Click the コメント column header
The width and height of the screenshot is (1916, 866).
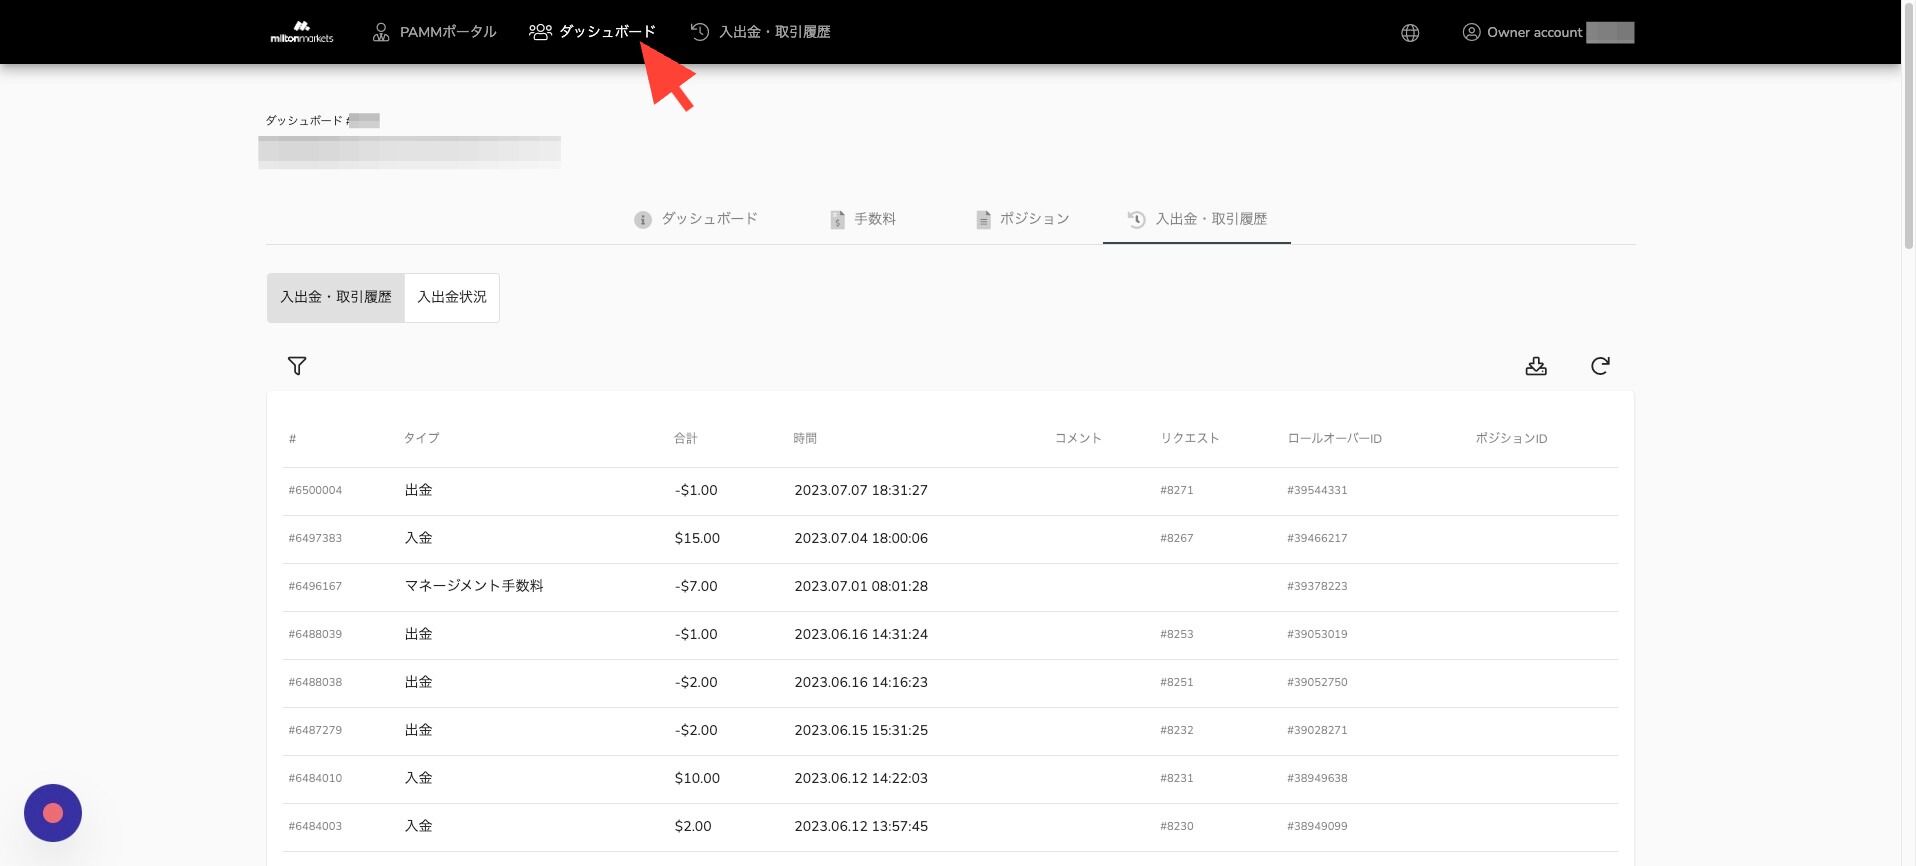click(x=1078, y=438)
